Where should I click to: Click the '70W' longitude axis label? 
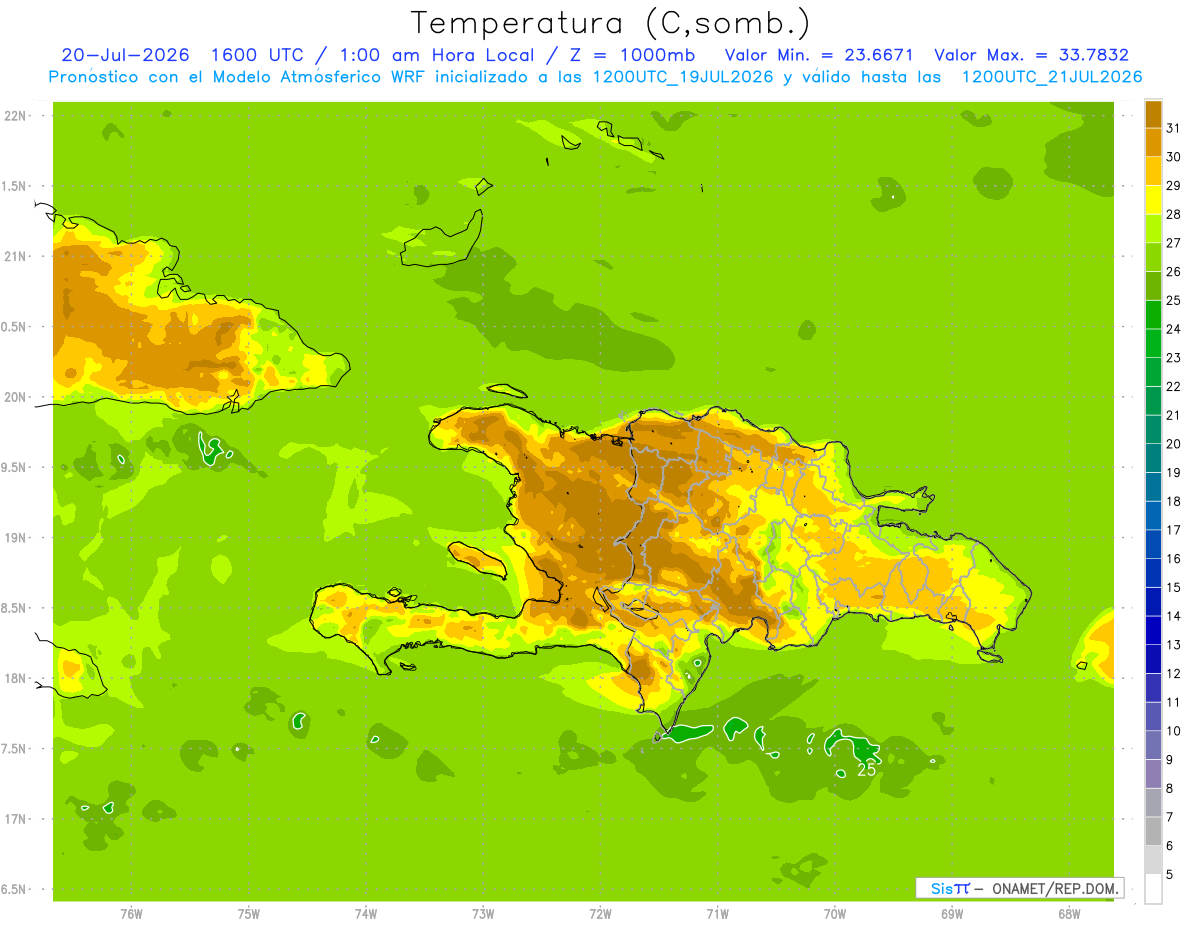point(835,913)
